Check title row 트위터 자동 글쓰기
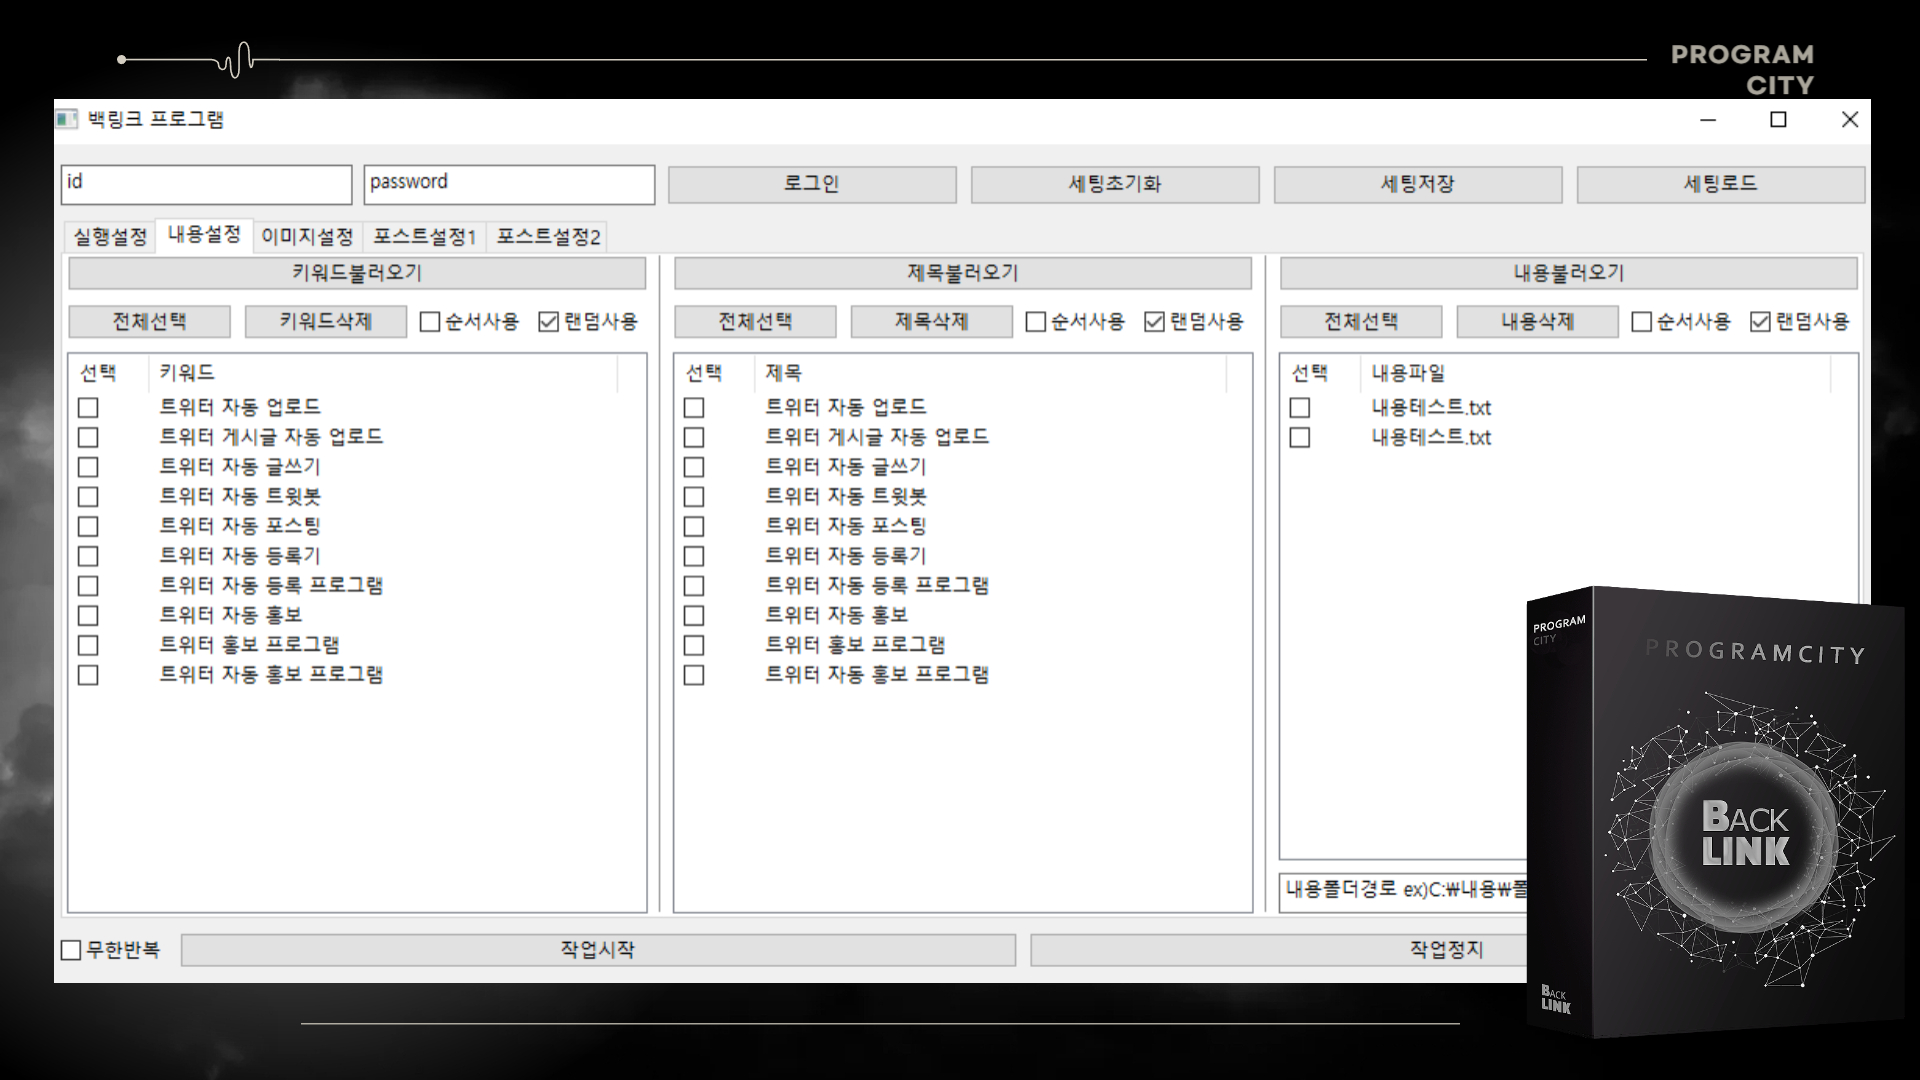This screenshot has height=1080, width=1920. (x=694, y=467)
